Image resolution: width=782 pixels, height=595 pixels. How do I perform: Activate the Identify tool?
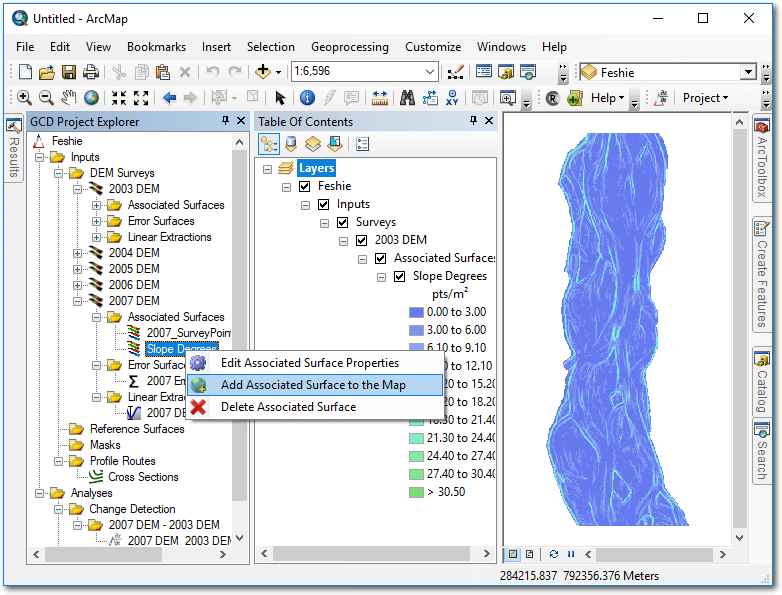pos(307,98)
